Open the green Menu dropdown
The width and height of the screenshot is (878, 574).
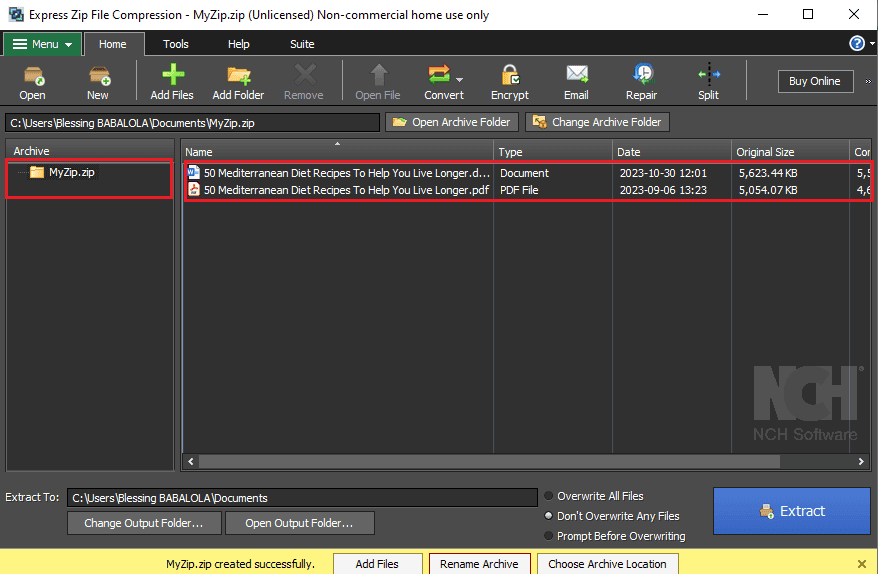pyautogui.click(x=43, y=44)
